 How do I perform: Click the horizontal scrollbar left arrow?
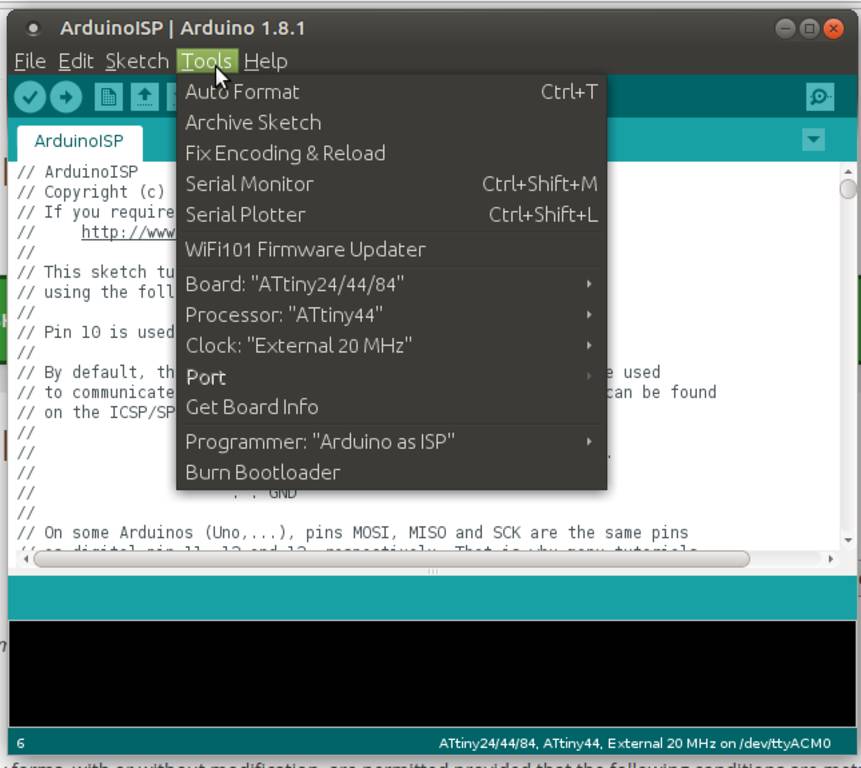point(26,559)
